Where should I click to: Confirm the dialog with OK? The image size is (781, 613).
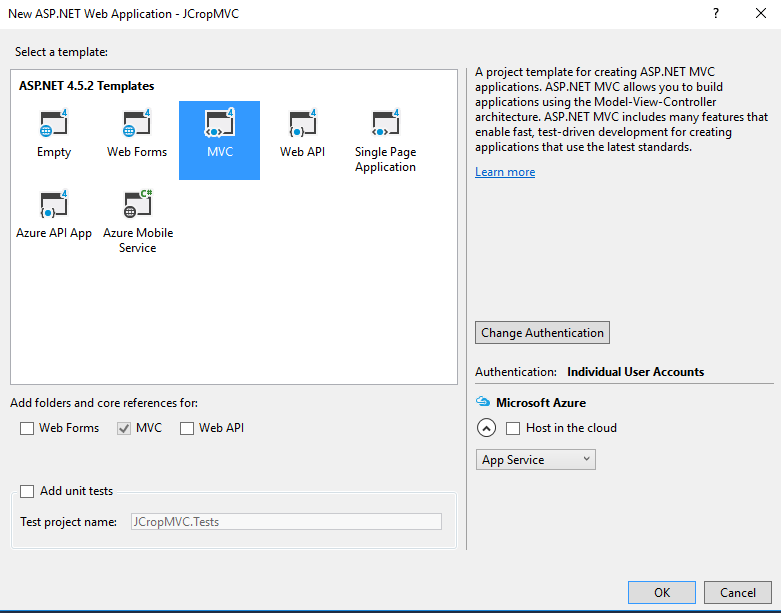(661, 593)
